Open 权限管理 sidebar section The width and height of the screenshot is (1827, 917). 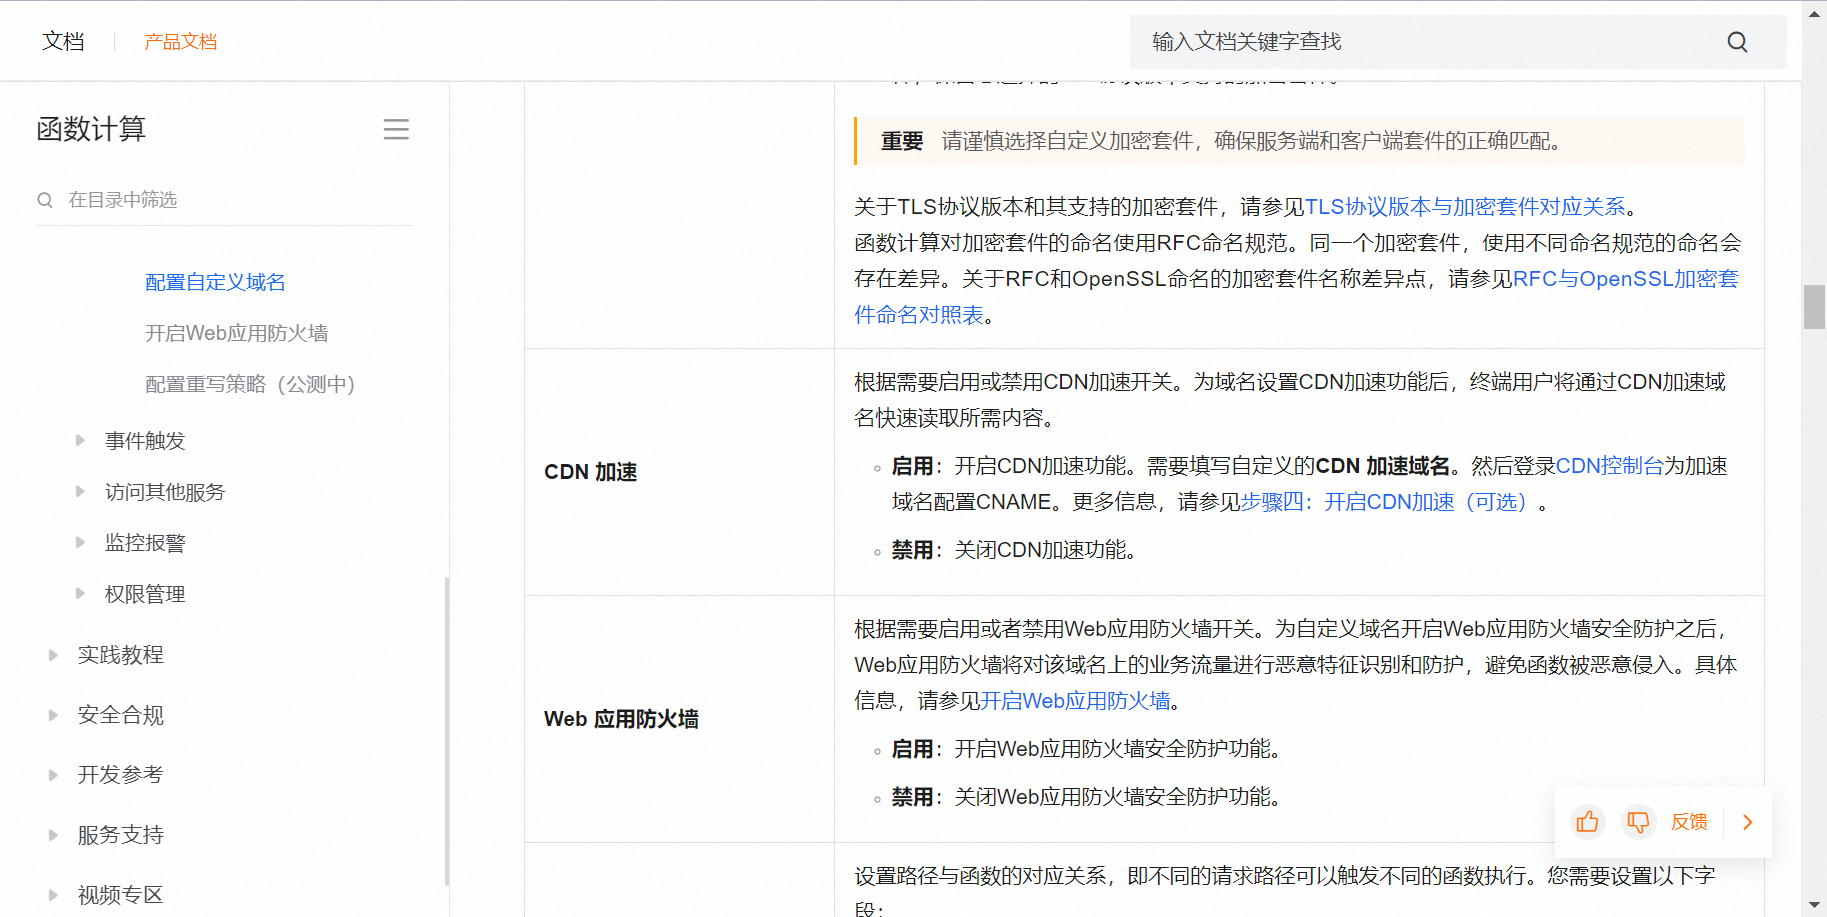click(x=145, y=594)
